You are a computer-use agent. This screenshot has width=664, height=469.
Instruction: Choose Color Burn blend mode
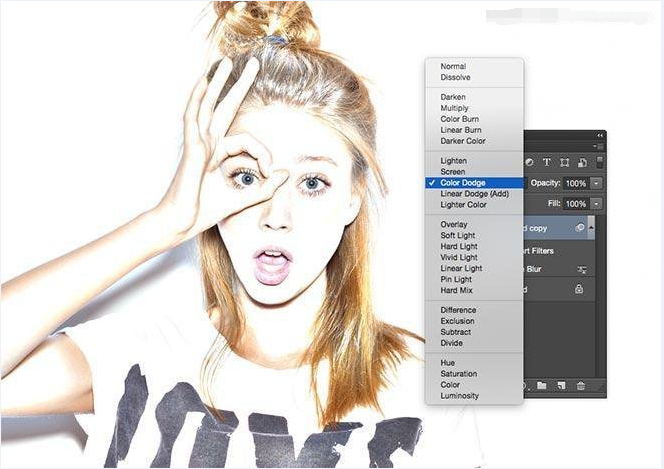coord(474,119)
